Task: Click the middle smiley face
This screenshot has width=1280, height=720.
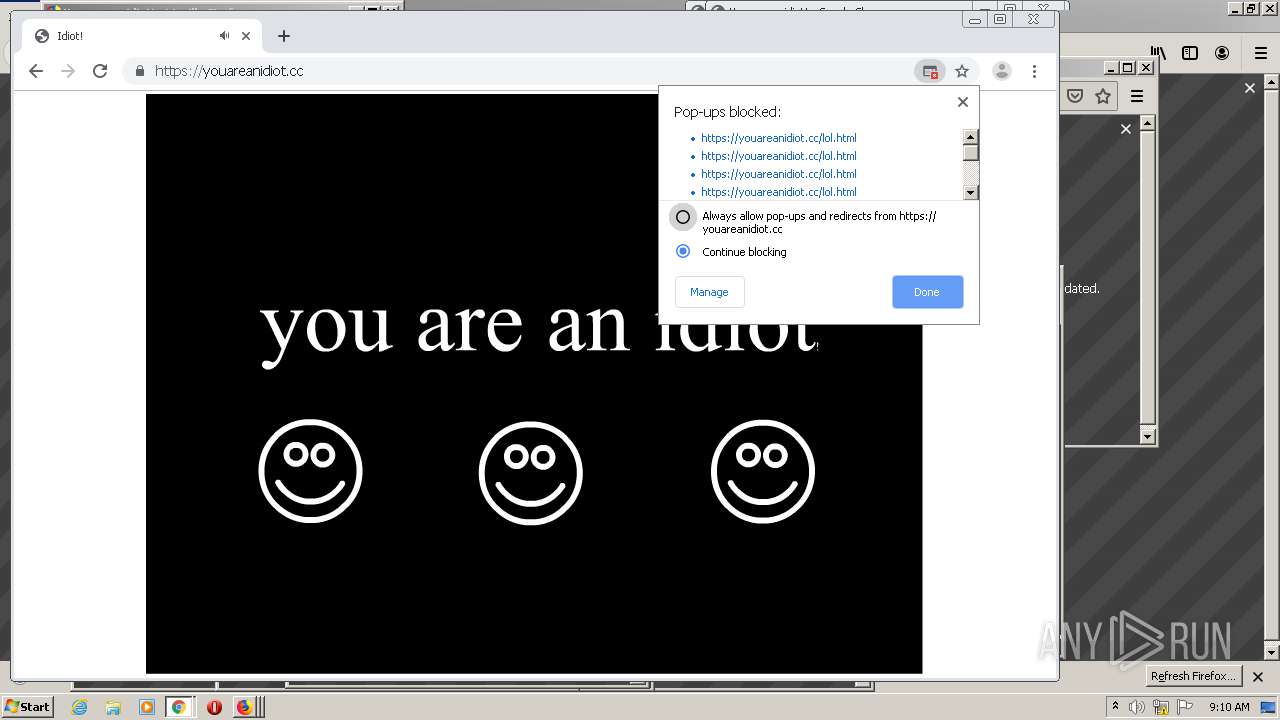Action: tap(530, 472)
